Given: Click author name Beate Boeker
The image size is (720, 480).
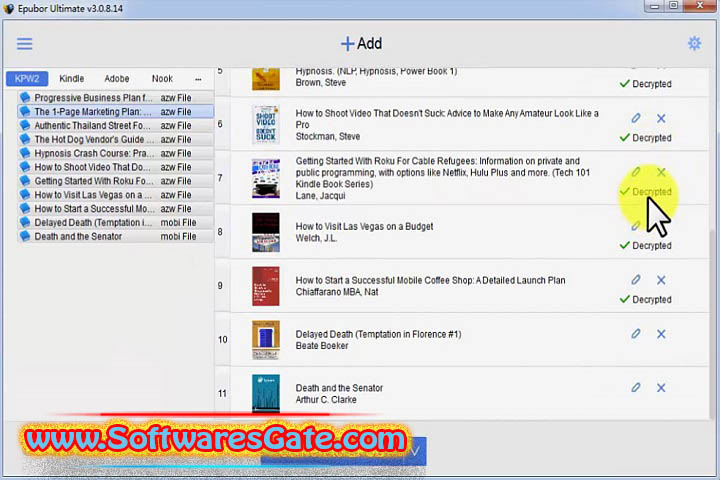Looking at the screenshot, I should pos(322,345).
